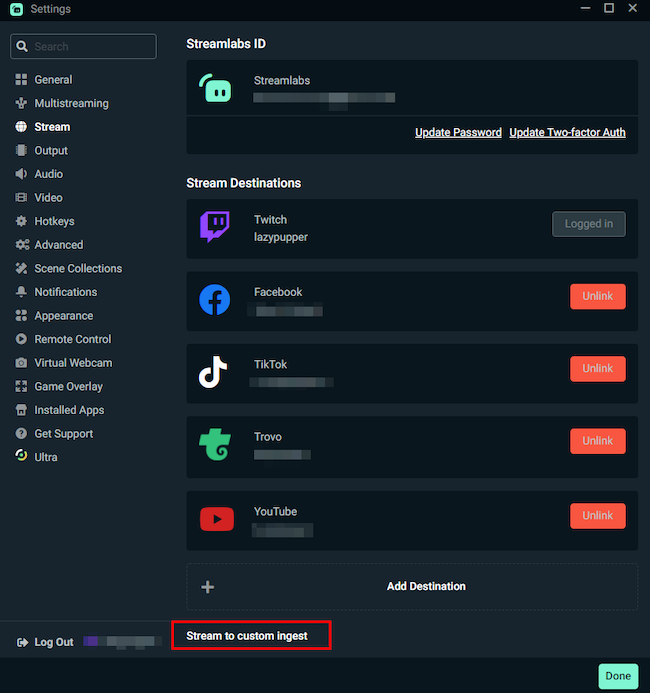The image size is (650, 693).
Task: Click the Done button
Action: [618, 676]
